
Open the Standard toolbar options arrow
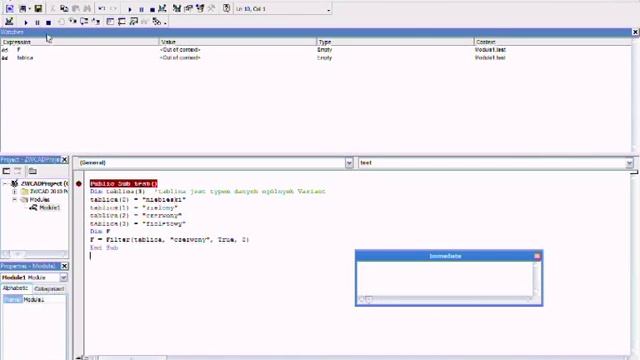(329, 10)
